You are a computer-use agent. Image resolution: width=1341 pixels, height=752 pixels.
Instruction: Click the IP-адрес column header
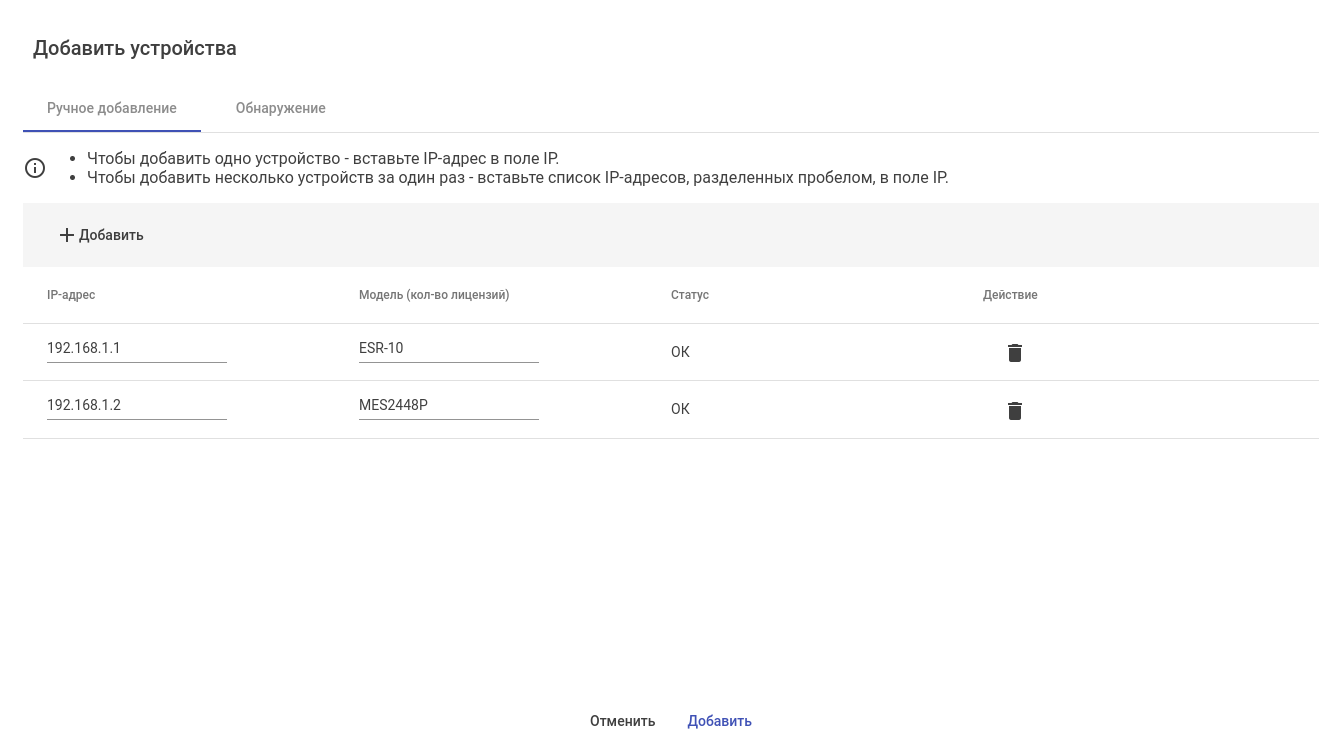[71, 295]
